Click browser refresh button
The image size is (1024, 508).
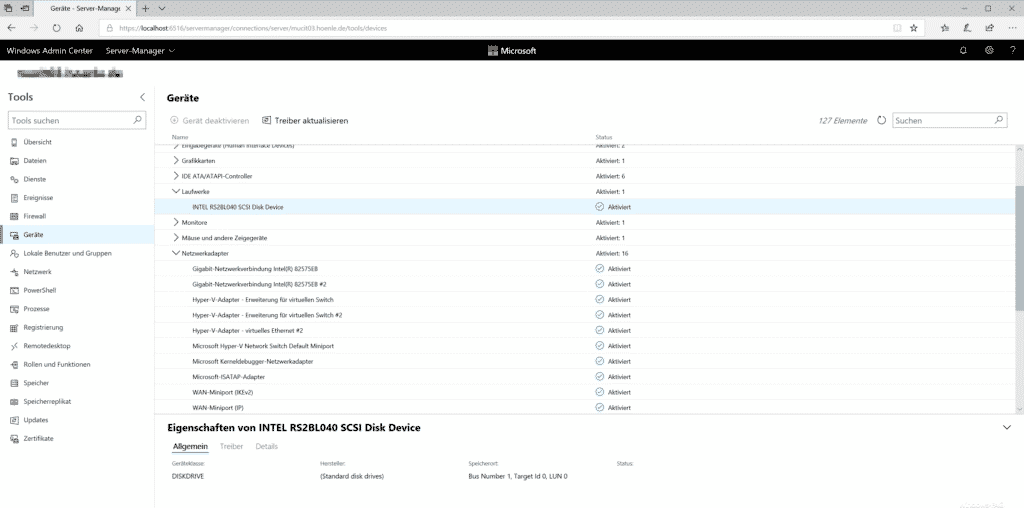coord(56,28)
